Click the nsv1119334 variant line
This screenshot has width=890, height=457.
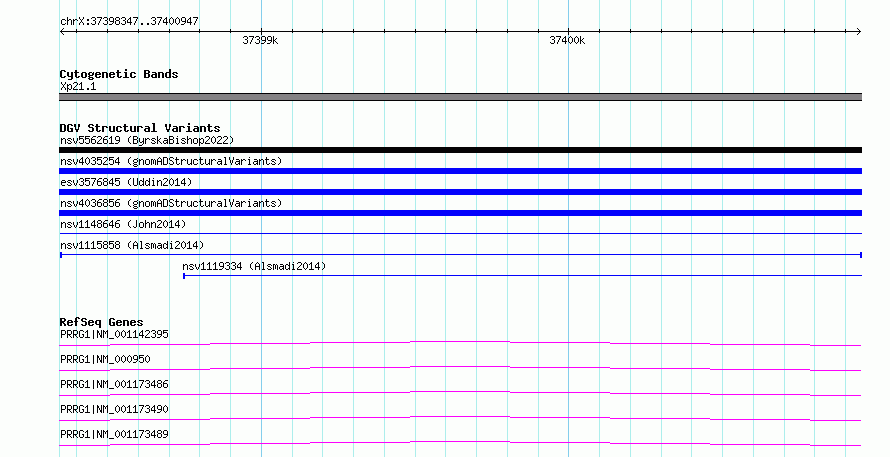(522, 276)
